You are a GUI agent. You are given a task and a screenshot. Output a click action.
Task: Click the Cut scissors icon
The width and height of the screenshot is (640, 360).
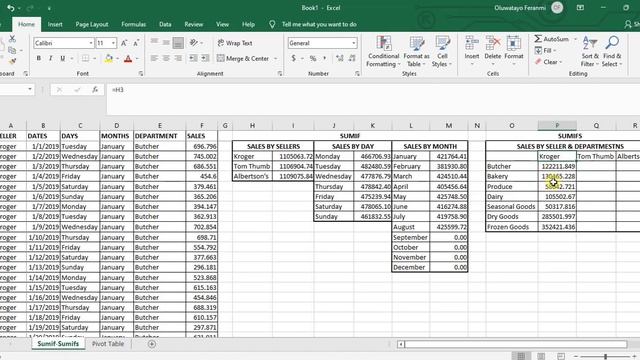click(x=12, y=39)
